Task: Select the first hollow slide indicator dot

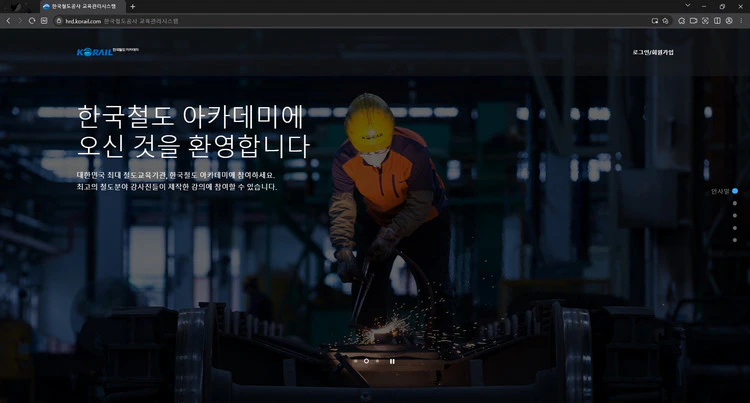Action: [366, 361]
